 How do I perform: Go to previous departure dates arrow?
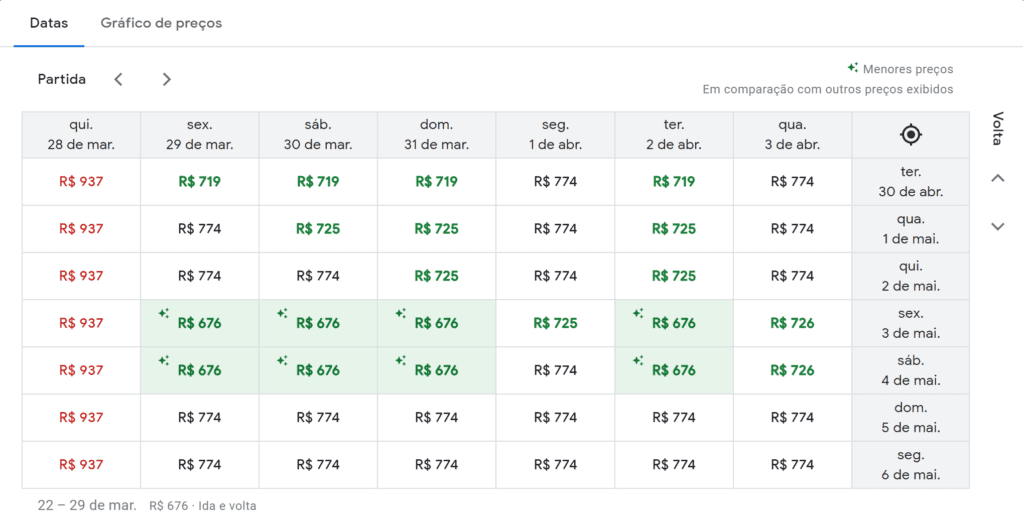[118, 79]
